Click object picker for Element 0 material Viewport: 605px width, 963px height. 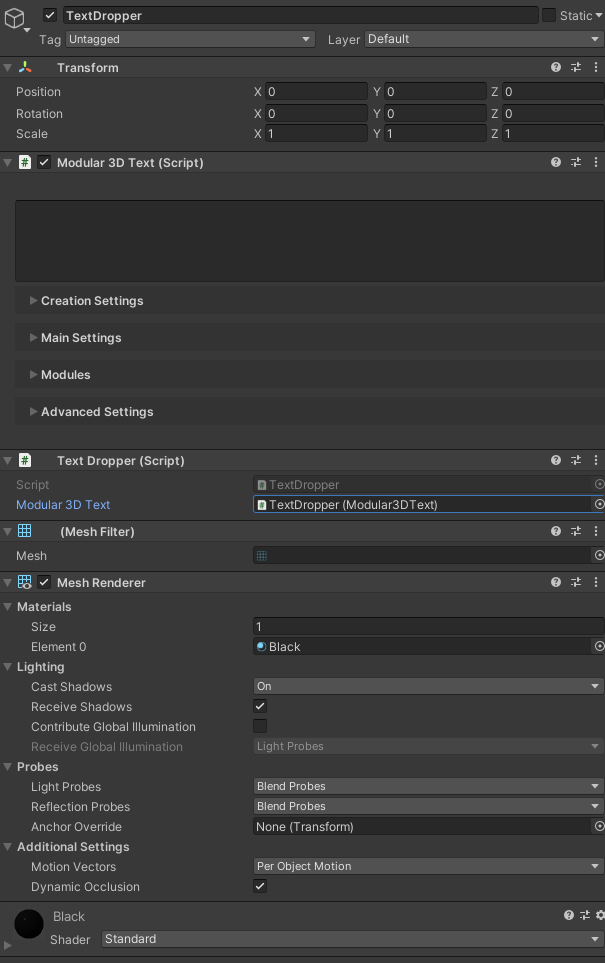click(599, 646)
